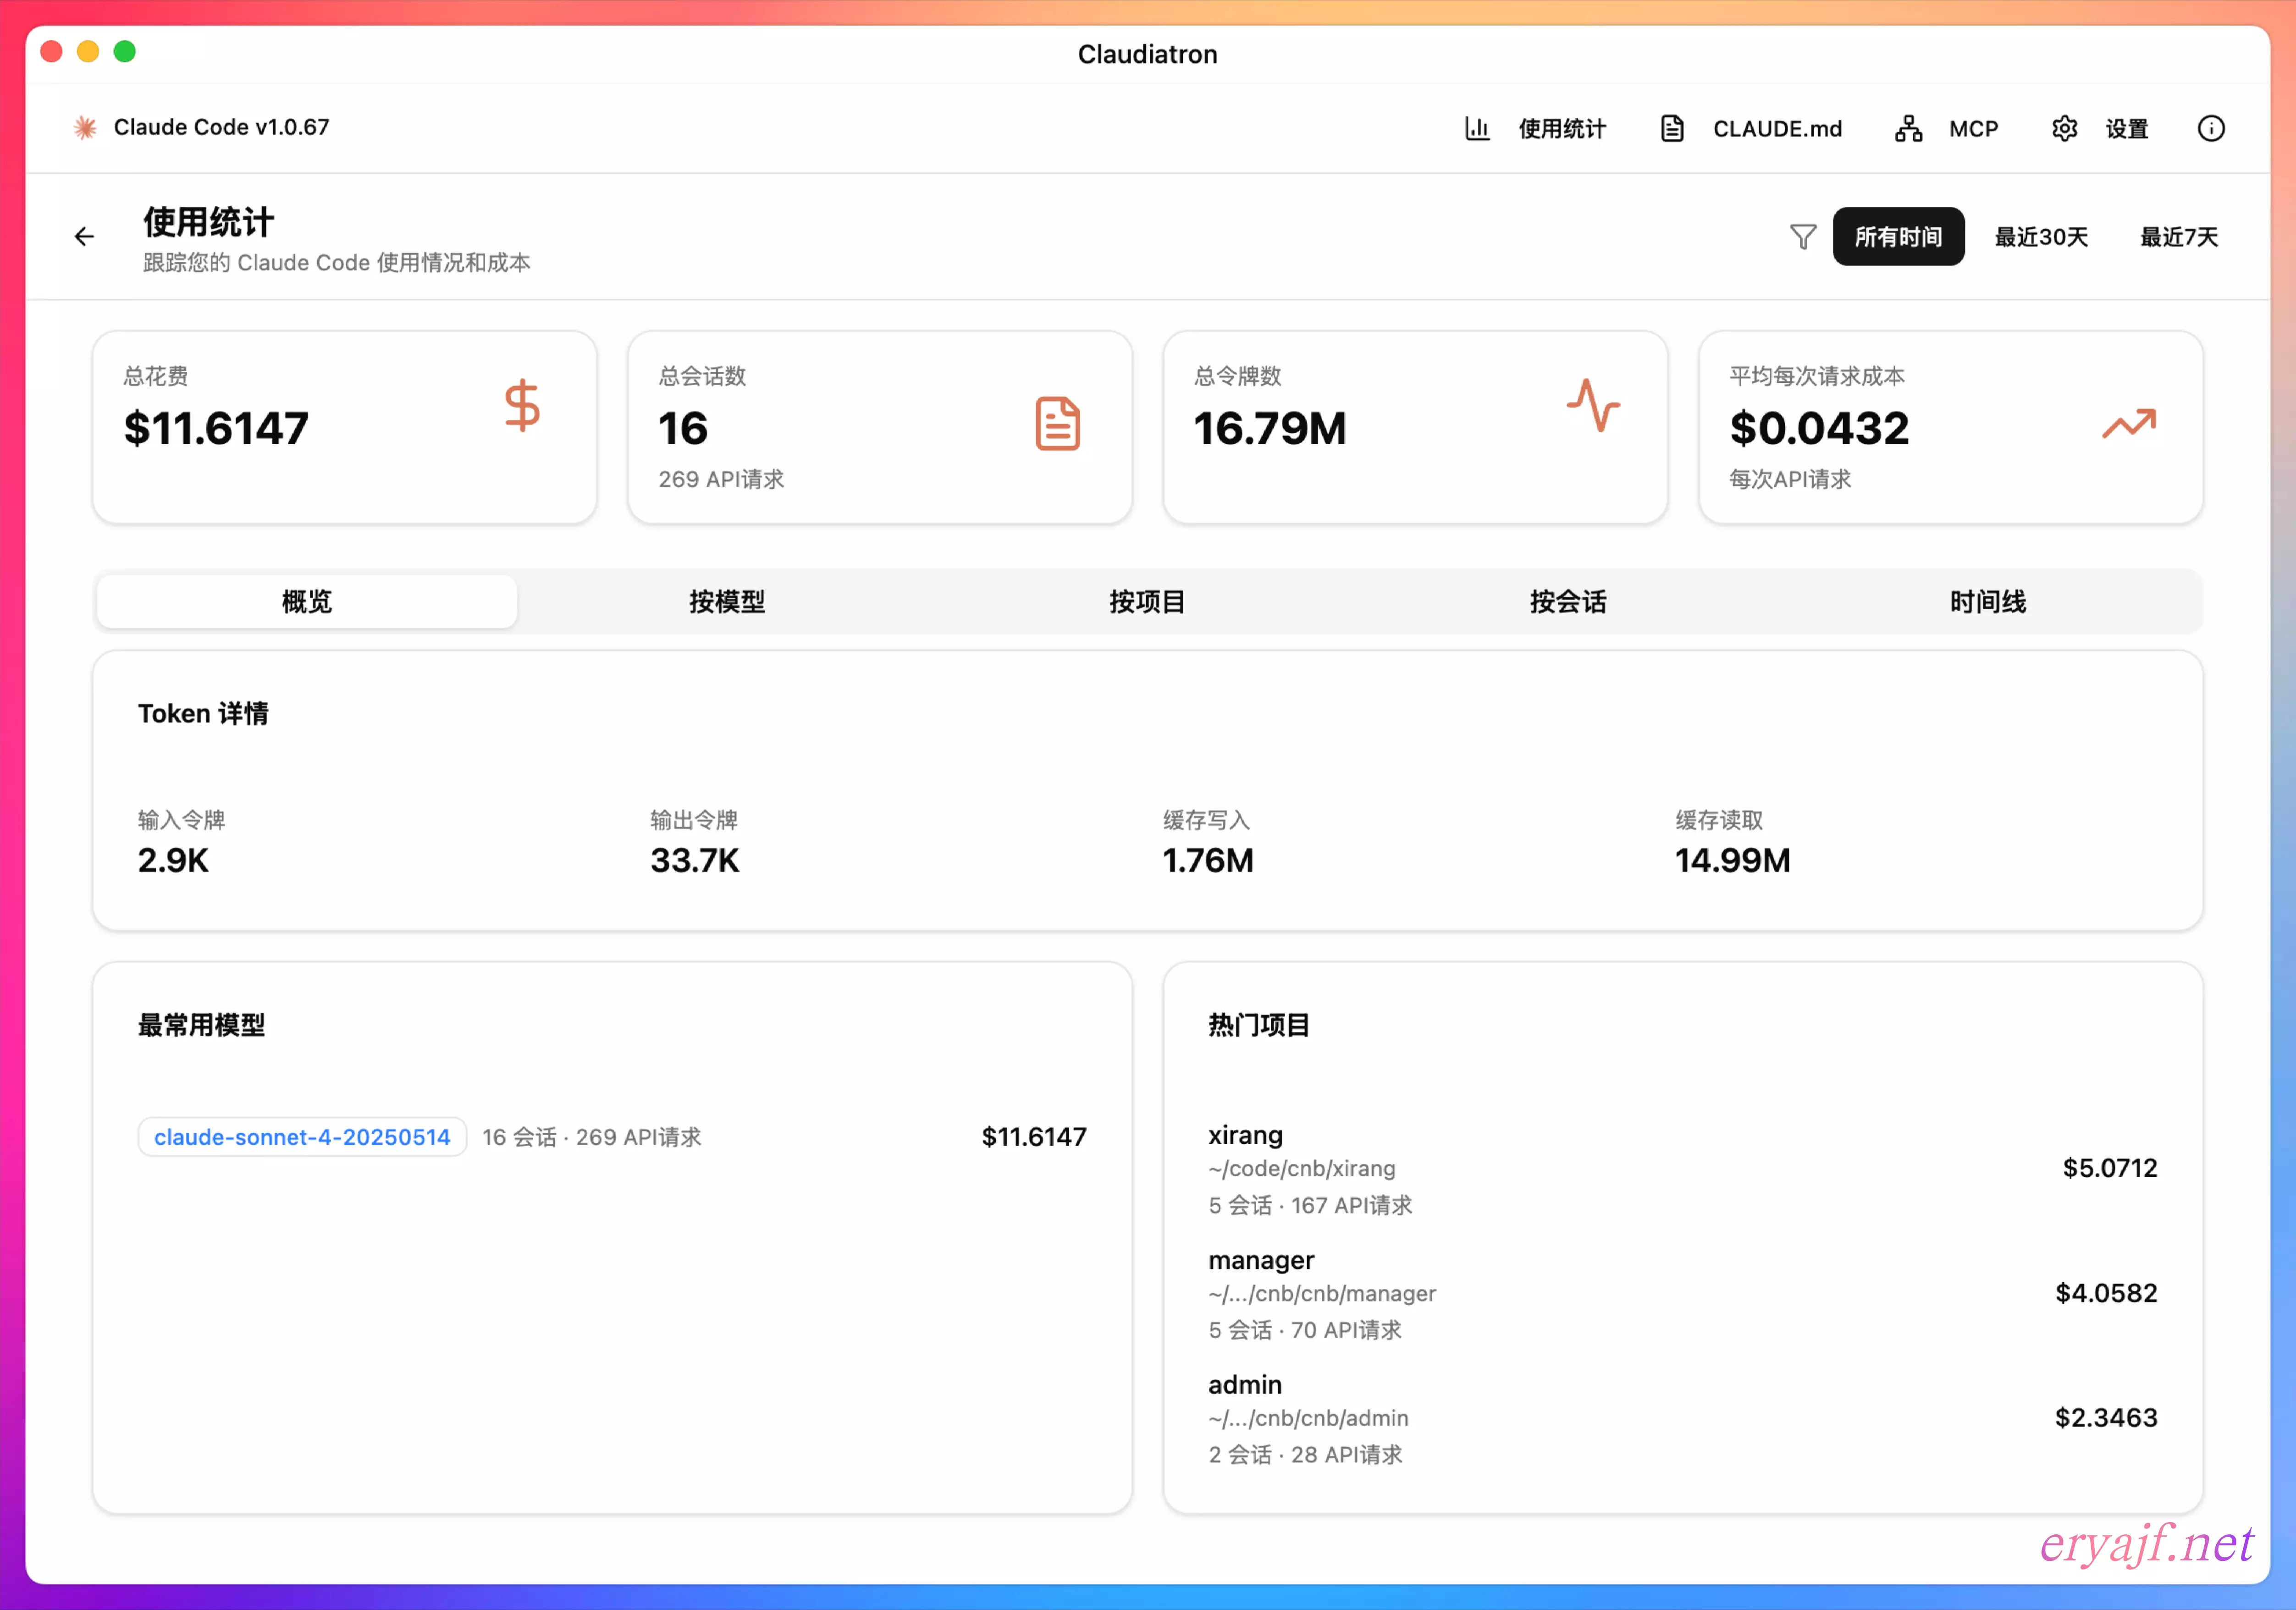Viewport: 2296px width, 1610px height.
Task: Switch to the 时间线 tab
Action: click(x=1988, y=602)
